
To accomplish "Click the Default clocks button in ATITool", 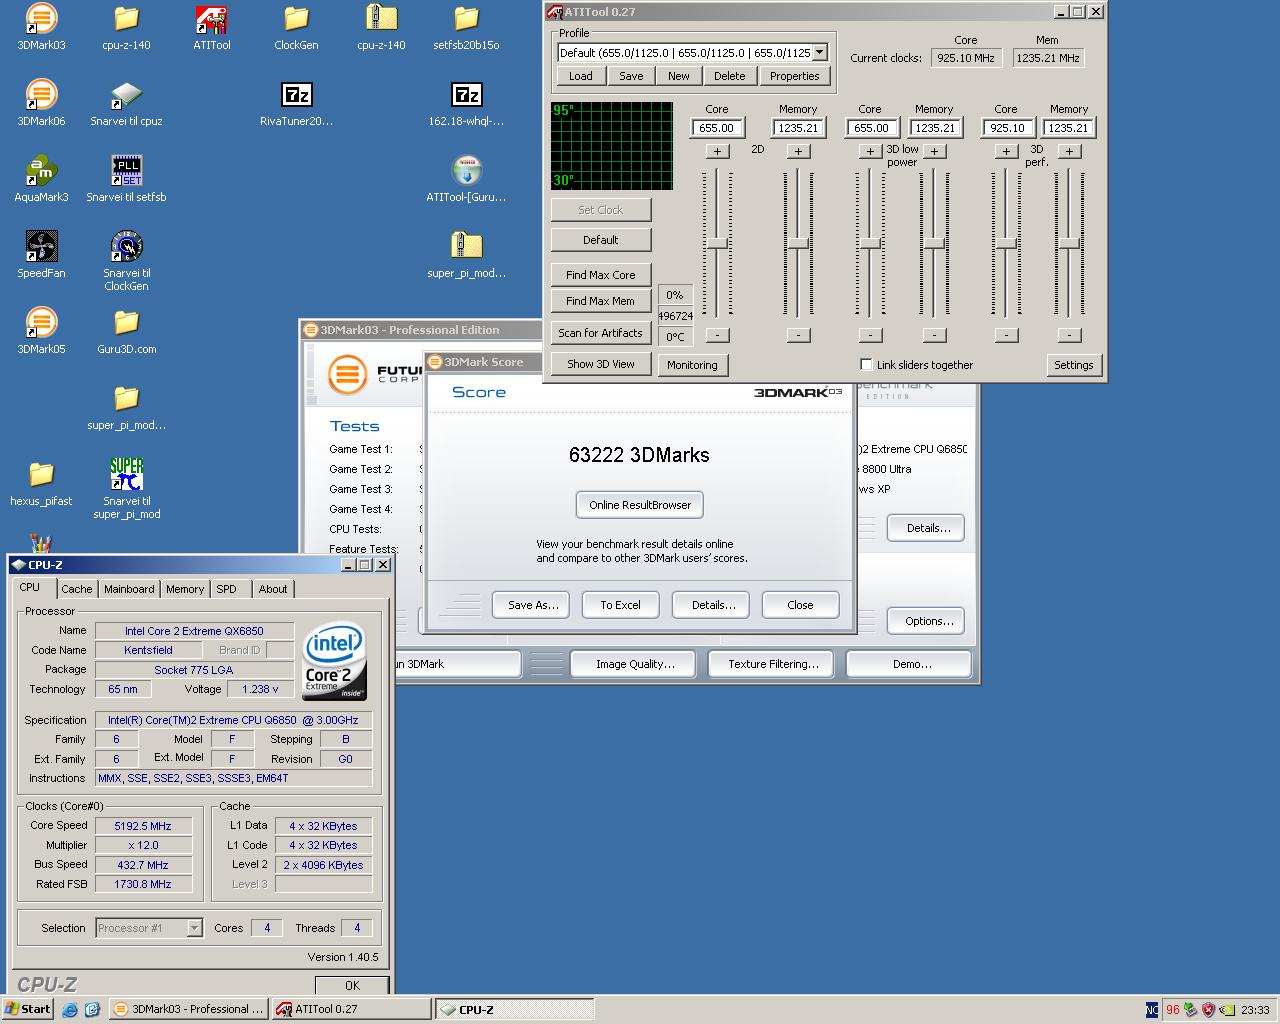I will tap(601, 240).
